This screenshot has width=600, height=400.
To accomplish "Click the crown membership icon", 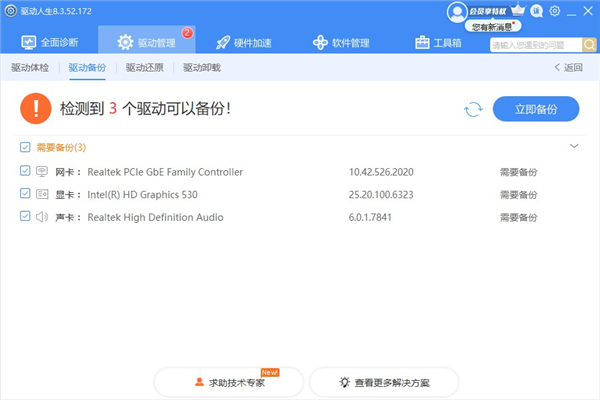I will click(x=518, y=10).
